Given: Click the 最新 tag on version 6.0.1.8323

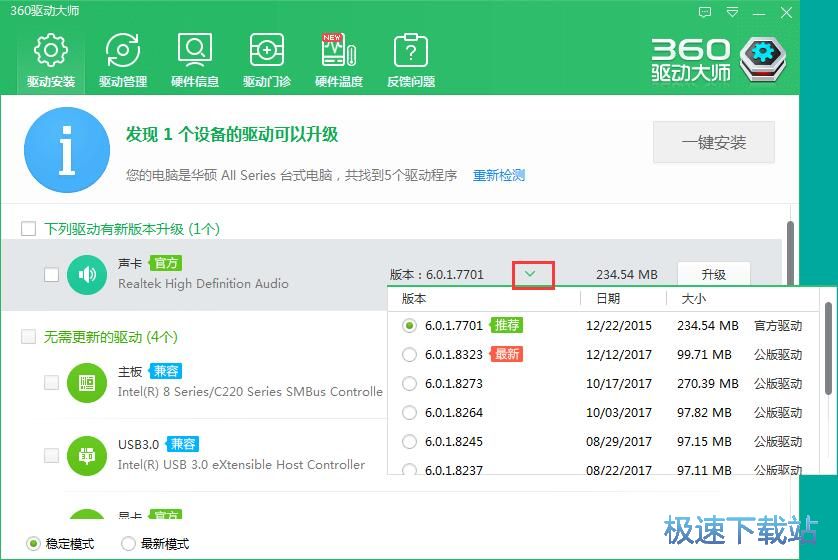Looking at the screenshot, I should pyautogui.click(x=507, y=354).
